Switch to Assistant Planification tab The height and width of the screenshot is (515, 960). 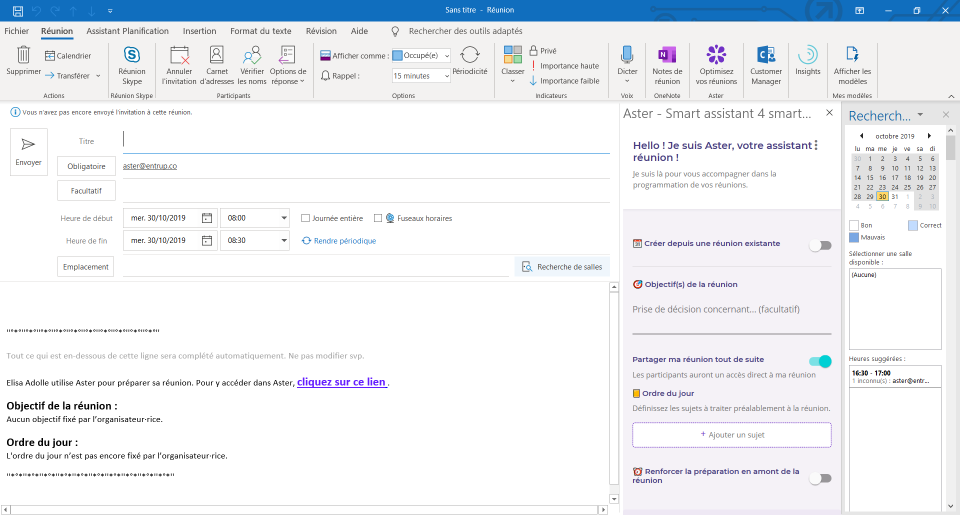click(127, 31)
